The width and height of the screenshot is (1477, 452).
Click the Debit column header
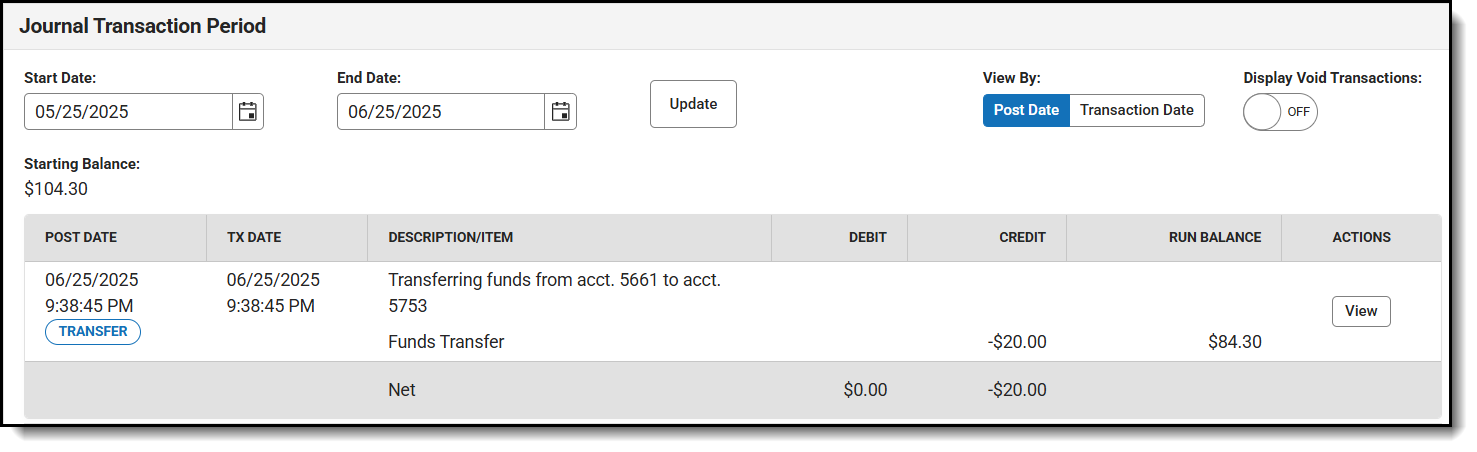(x=866, y=238)
